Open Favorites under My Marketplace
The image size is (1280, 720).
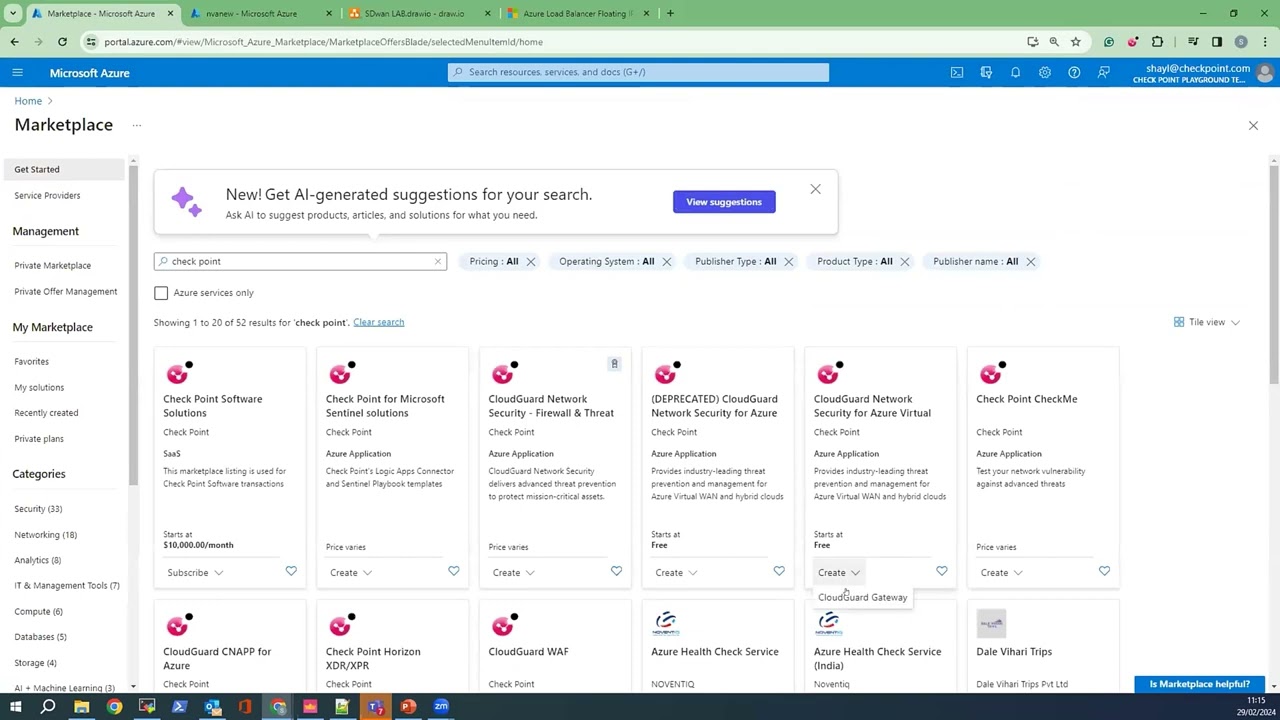(31, 361)
